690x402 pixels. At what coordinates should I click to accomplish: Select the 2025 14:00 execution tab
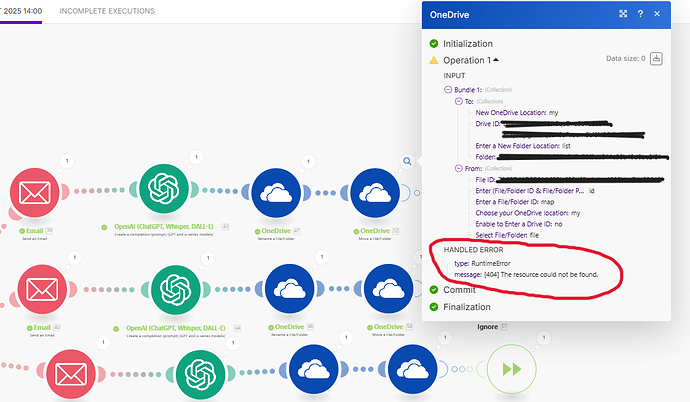point(21,11)
